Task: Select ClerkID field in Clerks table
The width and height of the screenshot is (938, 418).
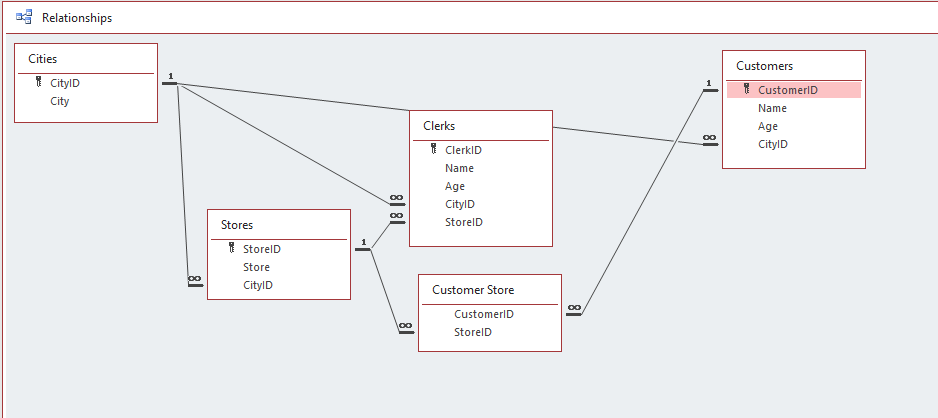Action: (463, 150)
